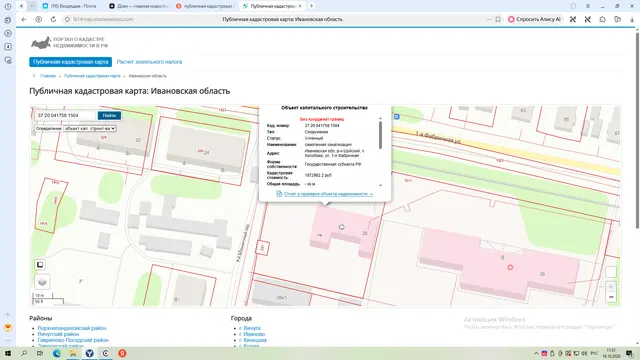Open 'Расчет земельного налога' nav item

coord(149,62)
